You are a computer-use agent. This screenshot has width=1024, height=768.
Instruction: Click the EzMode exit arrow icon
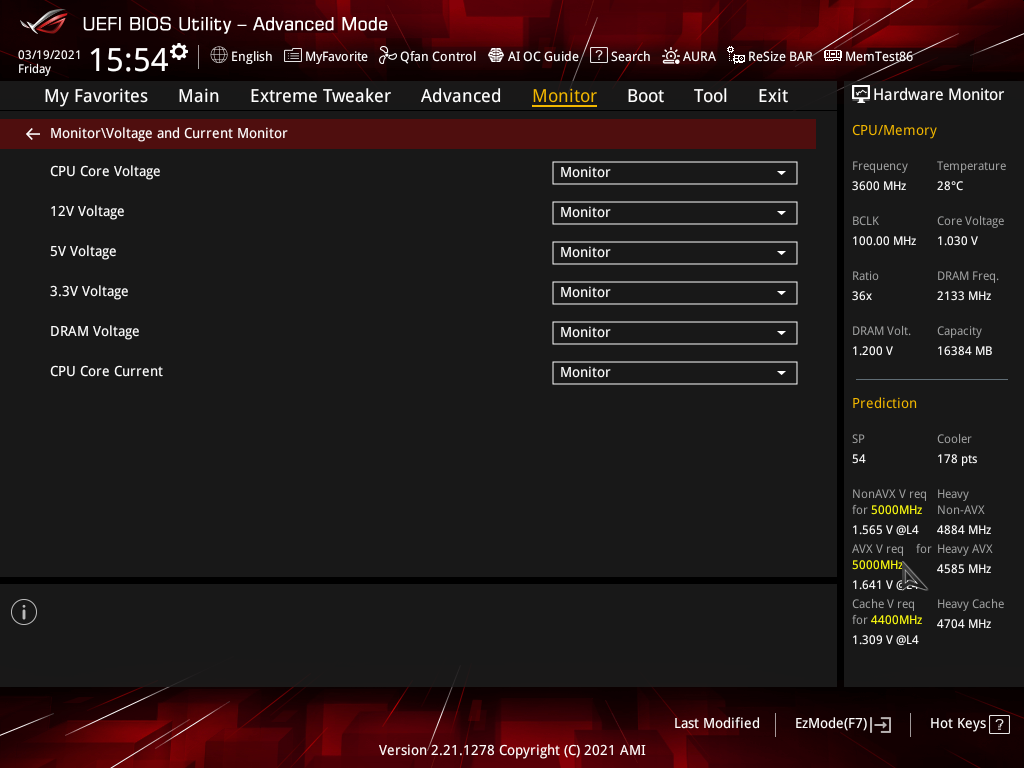click(x=881, y=724)
